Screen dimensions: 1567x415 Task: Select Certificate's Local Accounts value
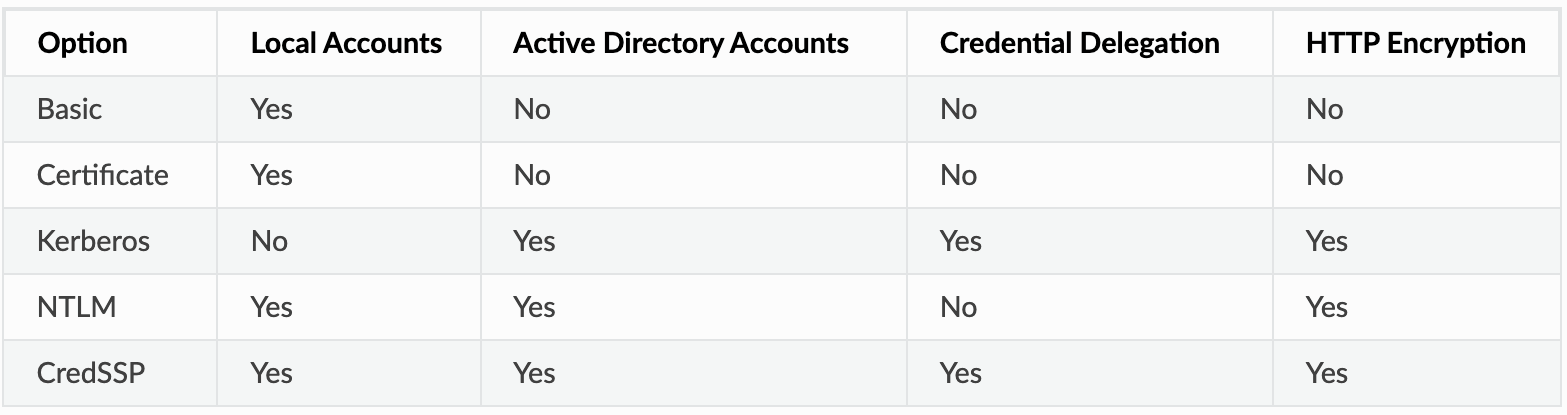click(x=271, y=175)
